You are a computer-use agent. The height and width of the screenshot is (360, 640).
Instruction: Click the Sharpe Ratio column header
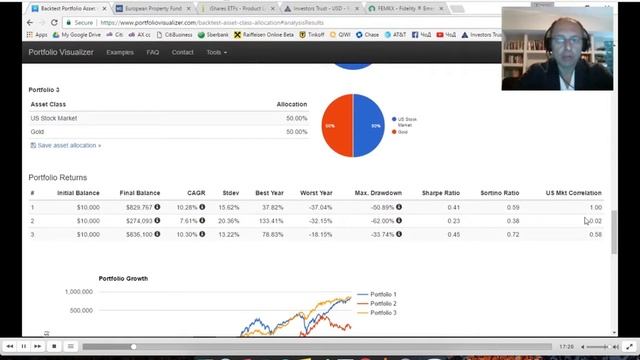[441, 193]
